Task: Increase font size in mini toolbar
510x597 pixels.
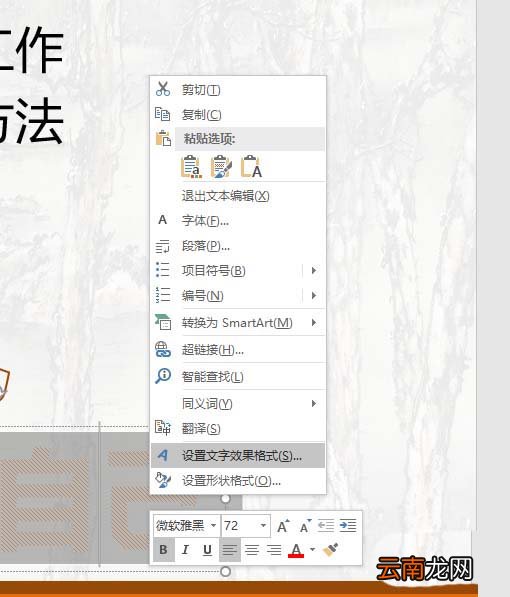Action: pos(283,526)
